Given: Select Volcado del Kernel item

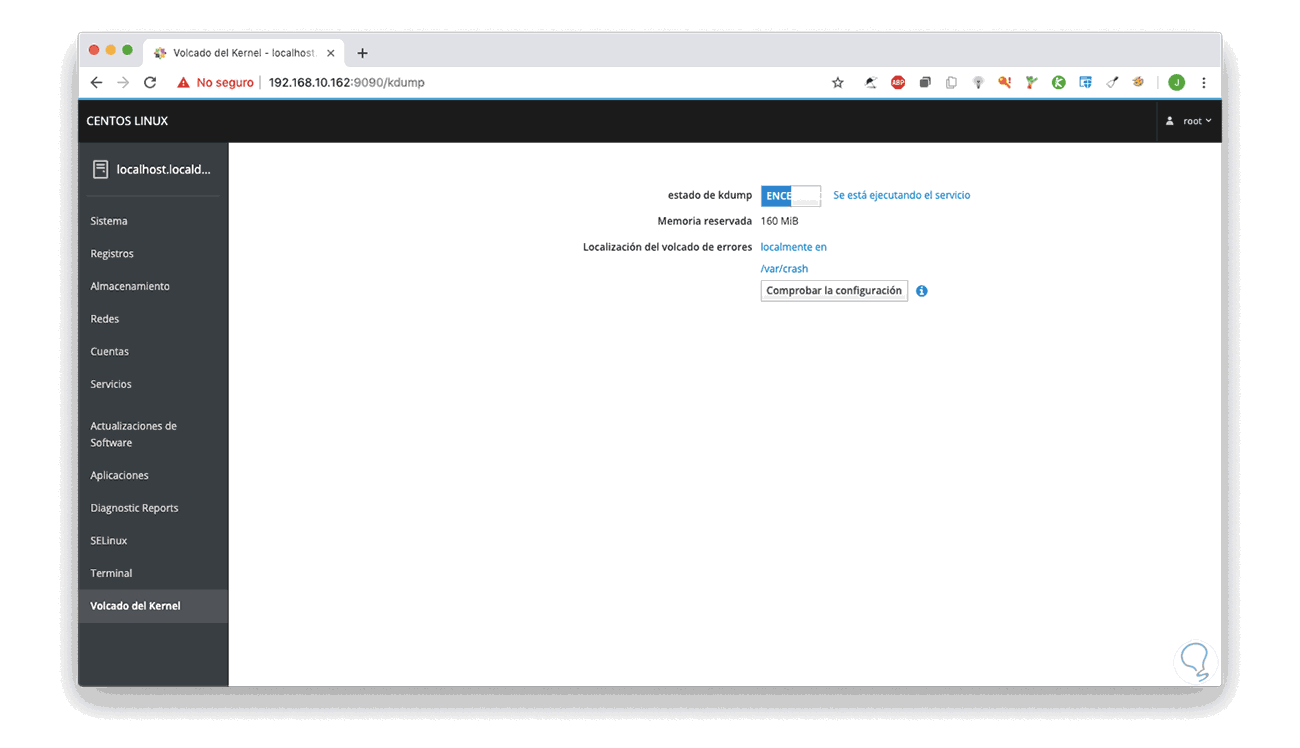Looking at the screenshot, I should pyautogui.click(x=153, y=606).
